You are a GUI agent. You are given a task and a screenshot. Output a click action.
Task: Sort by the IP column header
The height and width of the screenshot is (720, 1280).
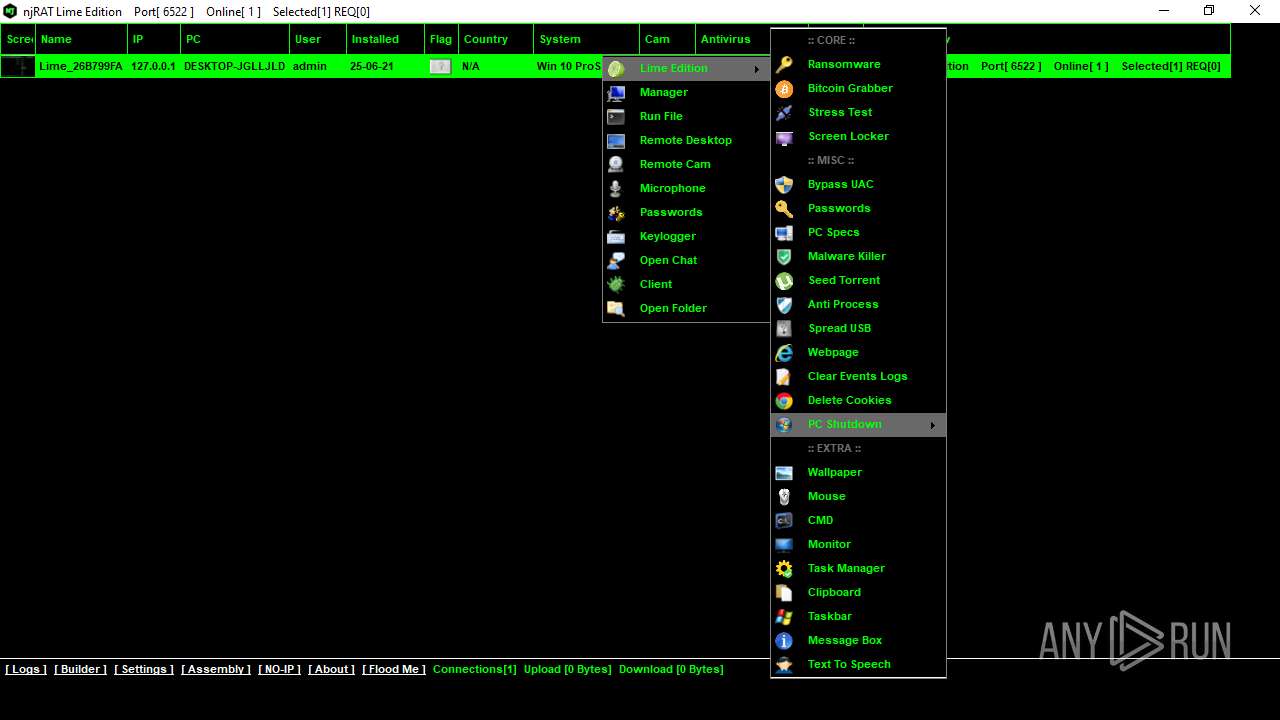pyautogui.click(x=154, y=39)
